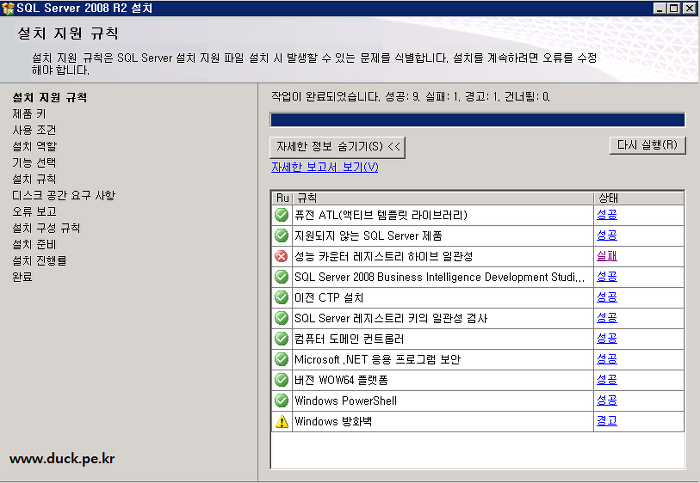Viewport: 700px width, 483px height.
Task: Open the 실패 status link for 성능 카운터
Action: click(607, 256)
